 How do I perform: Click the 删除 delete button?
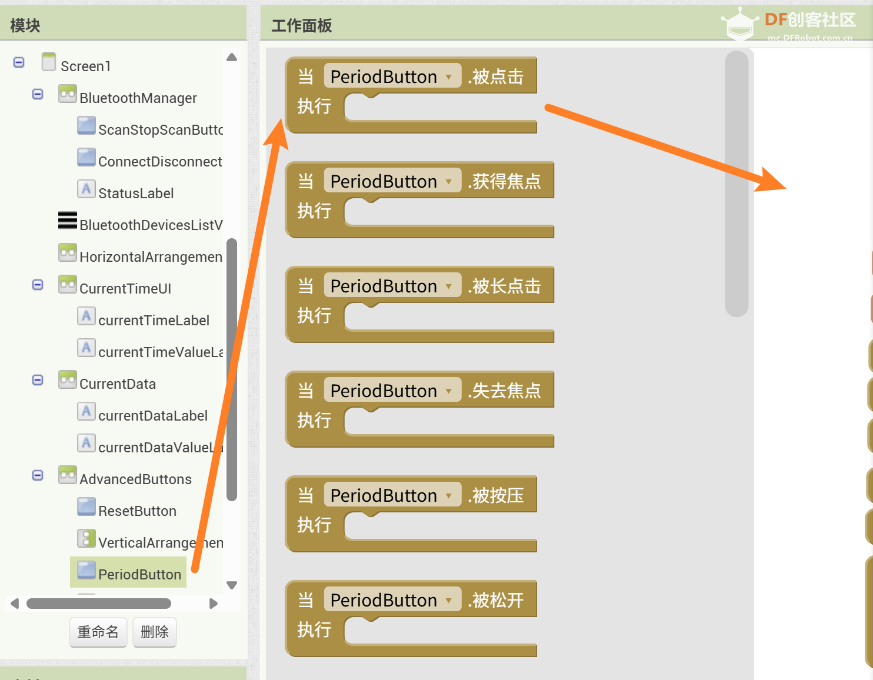155,632
